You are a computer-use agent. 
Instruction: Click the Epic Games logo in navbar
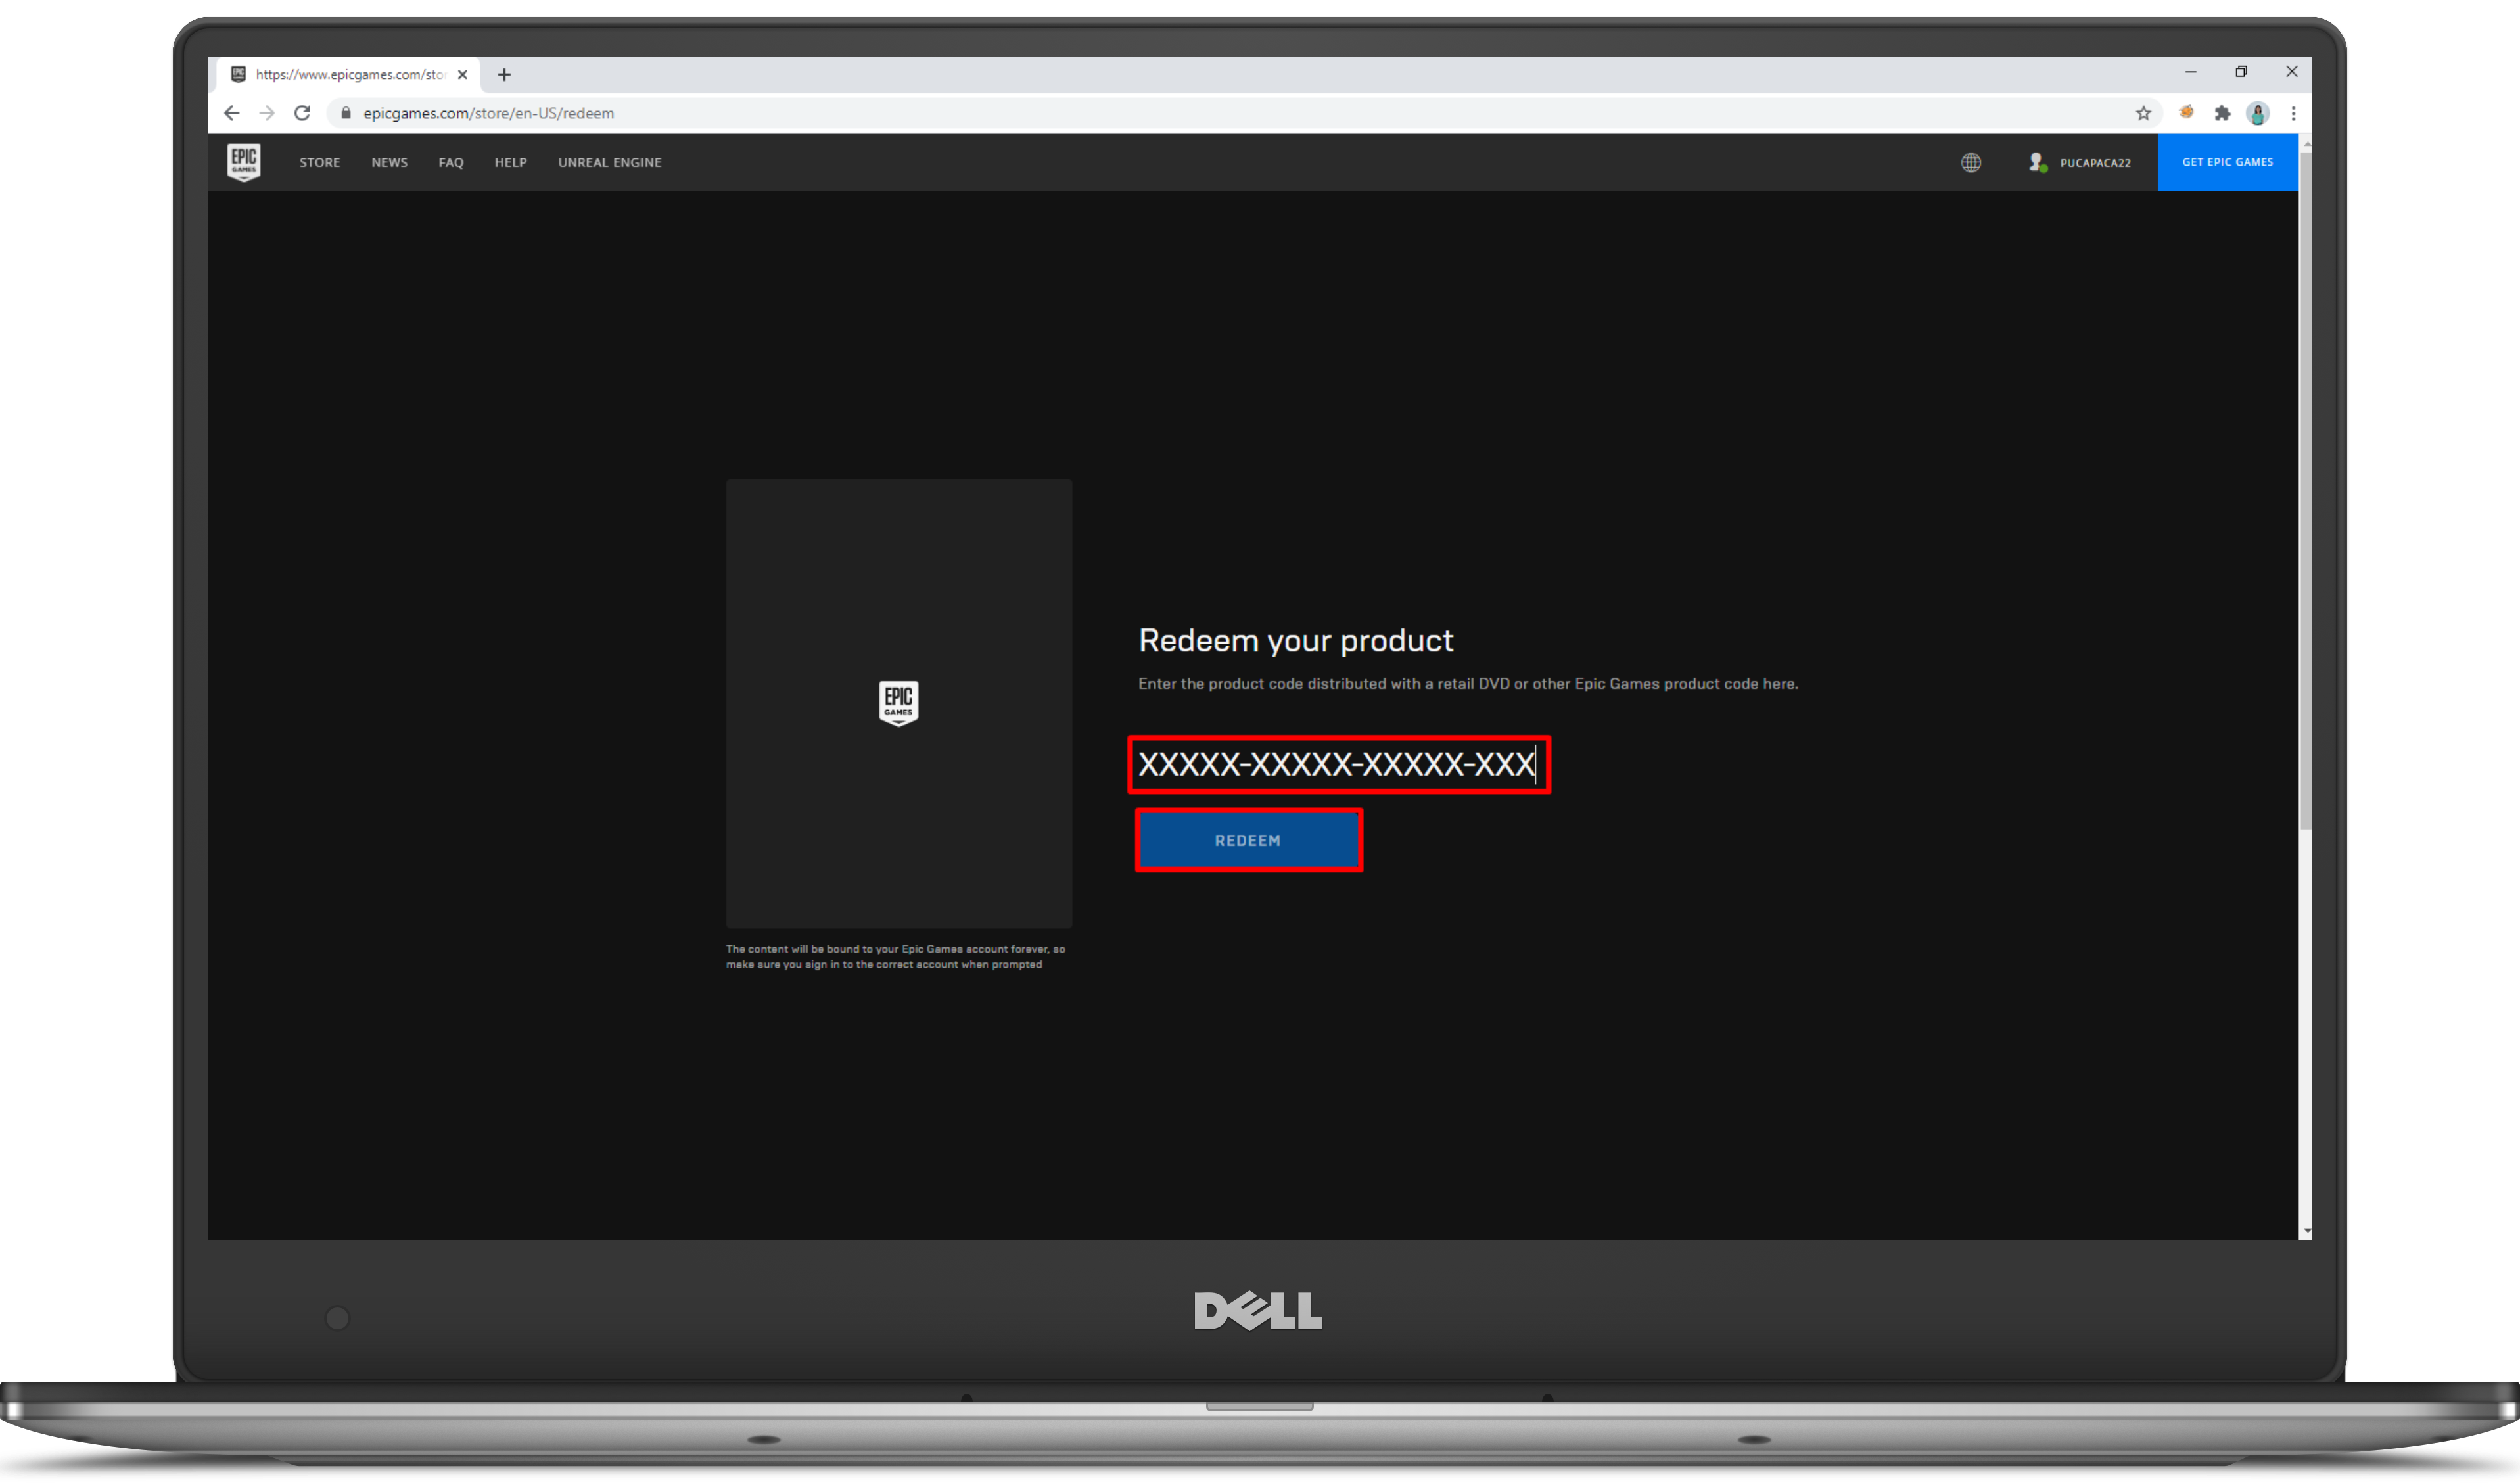coord(244,162)
